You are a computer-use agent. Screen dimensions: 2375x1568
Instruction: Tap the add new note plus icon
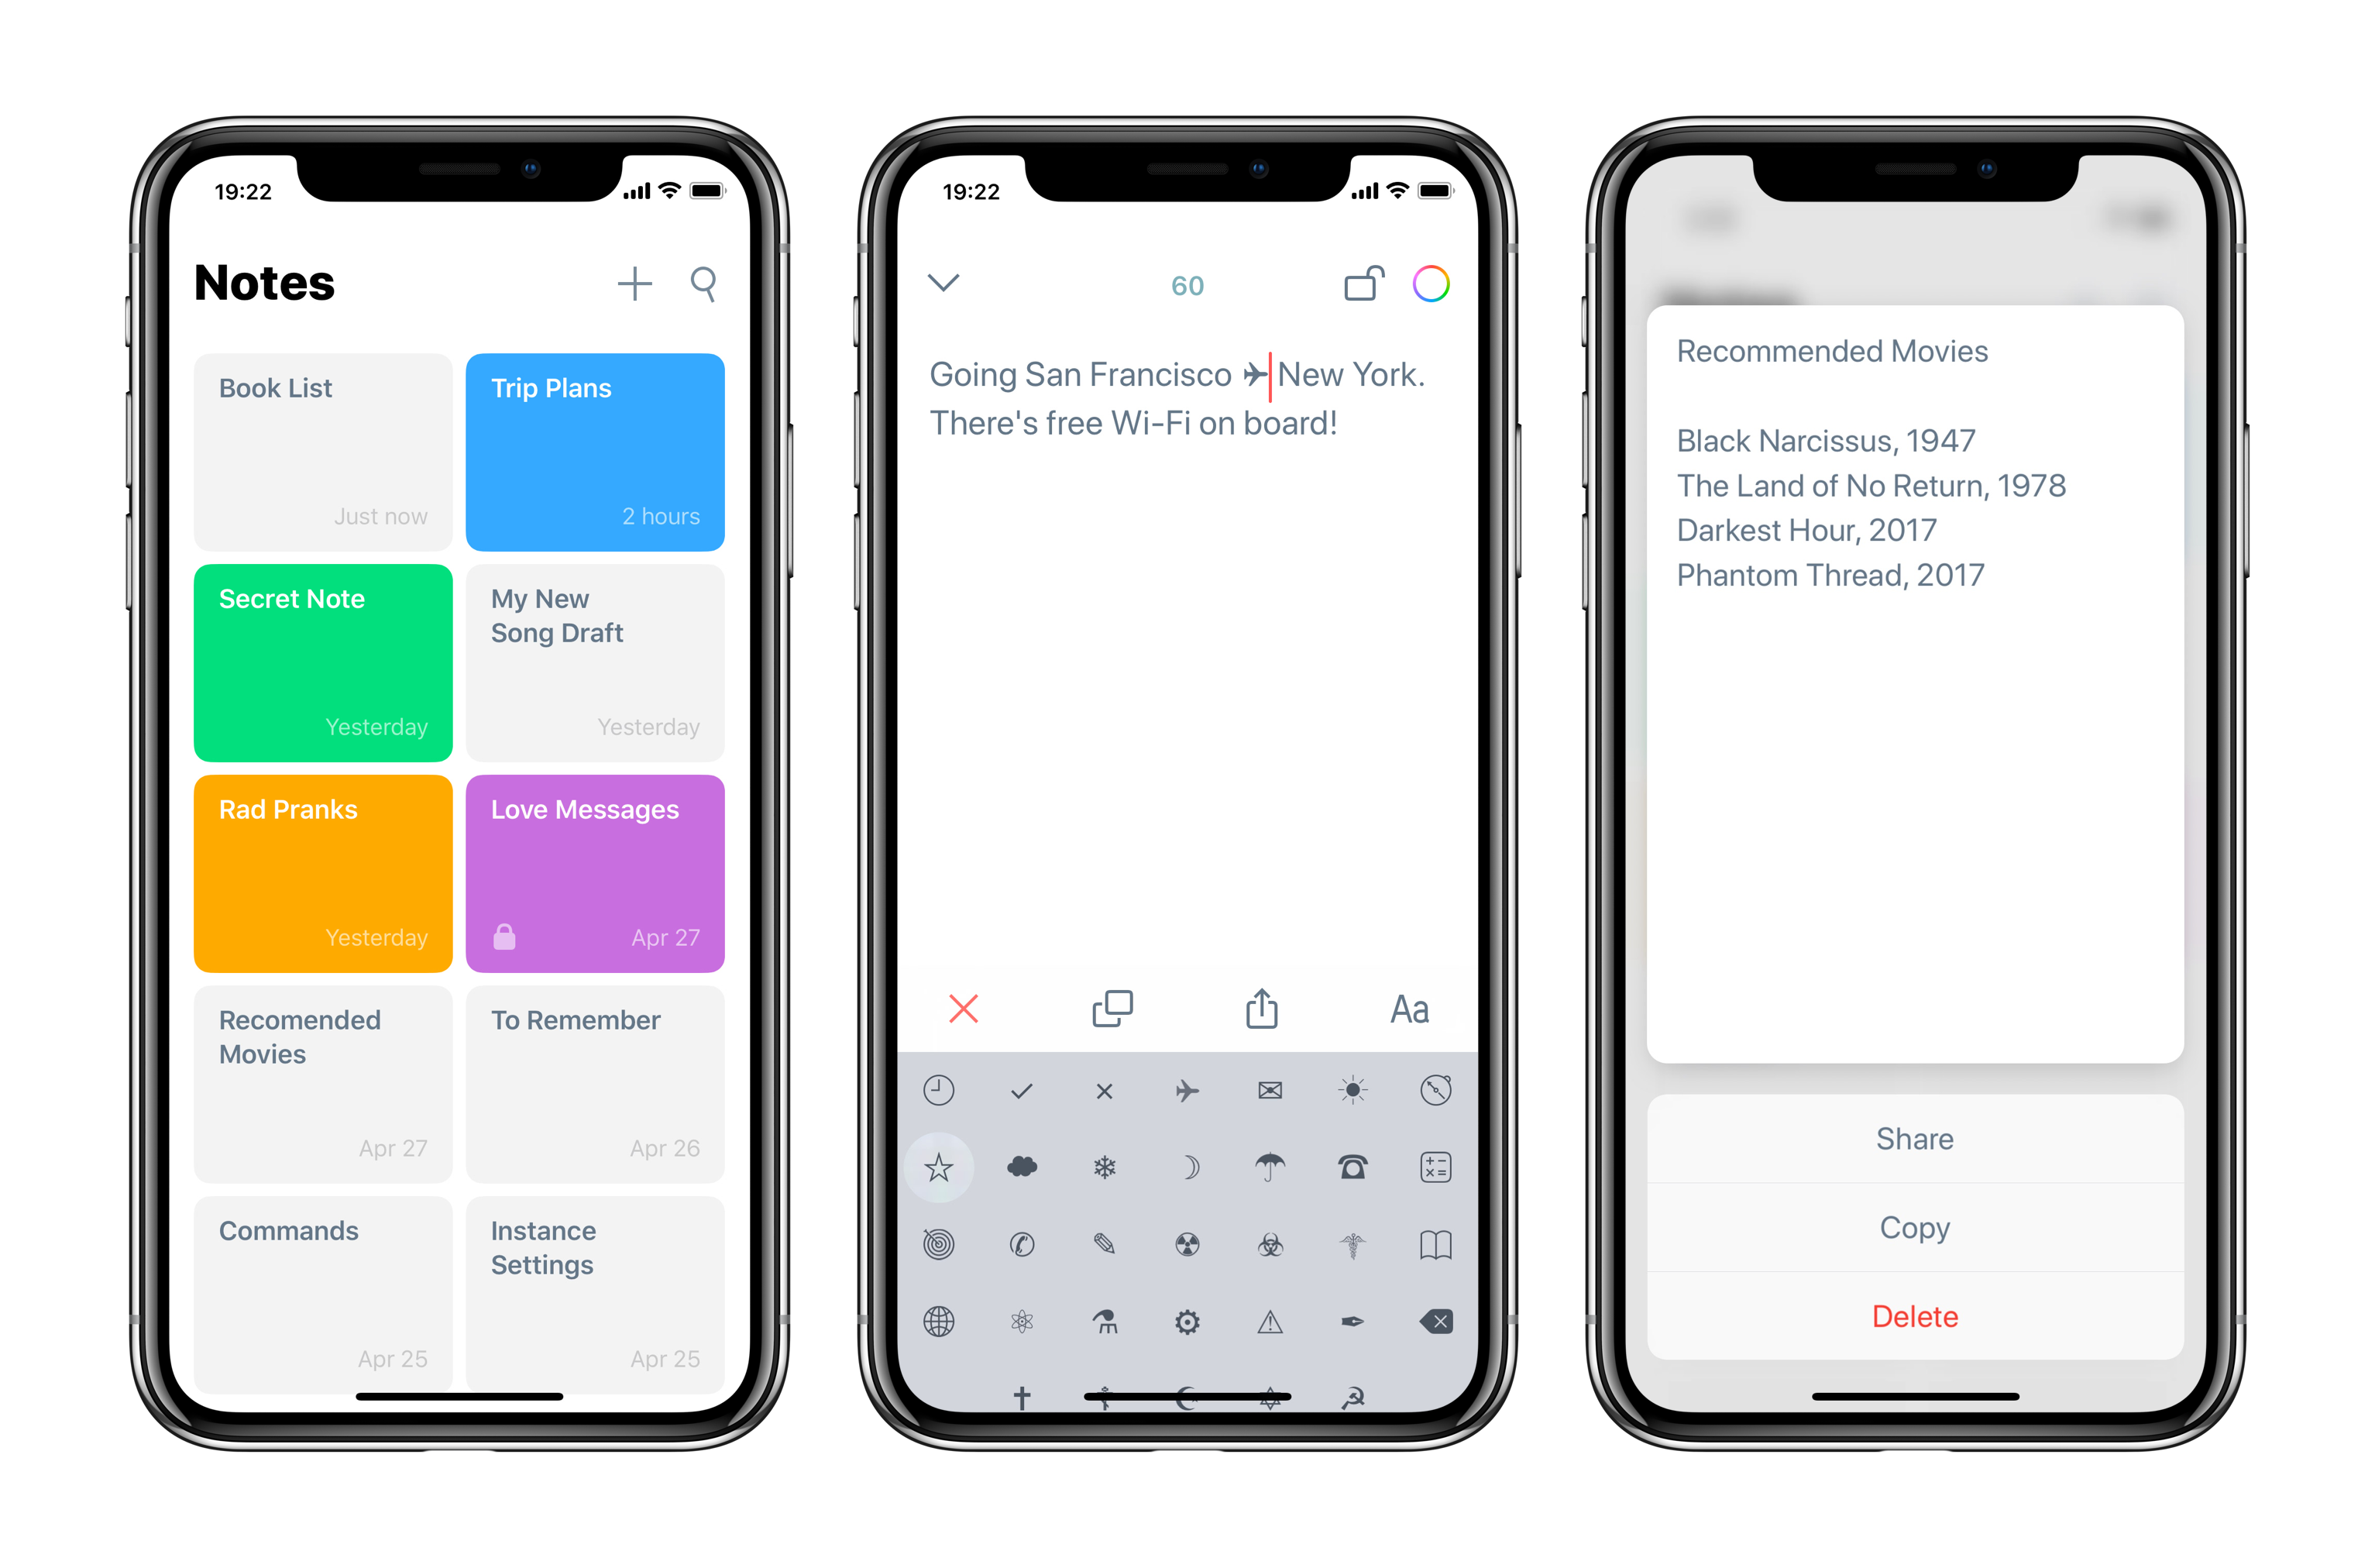pyautogui.click(x=633, y=282)
